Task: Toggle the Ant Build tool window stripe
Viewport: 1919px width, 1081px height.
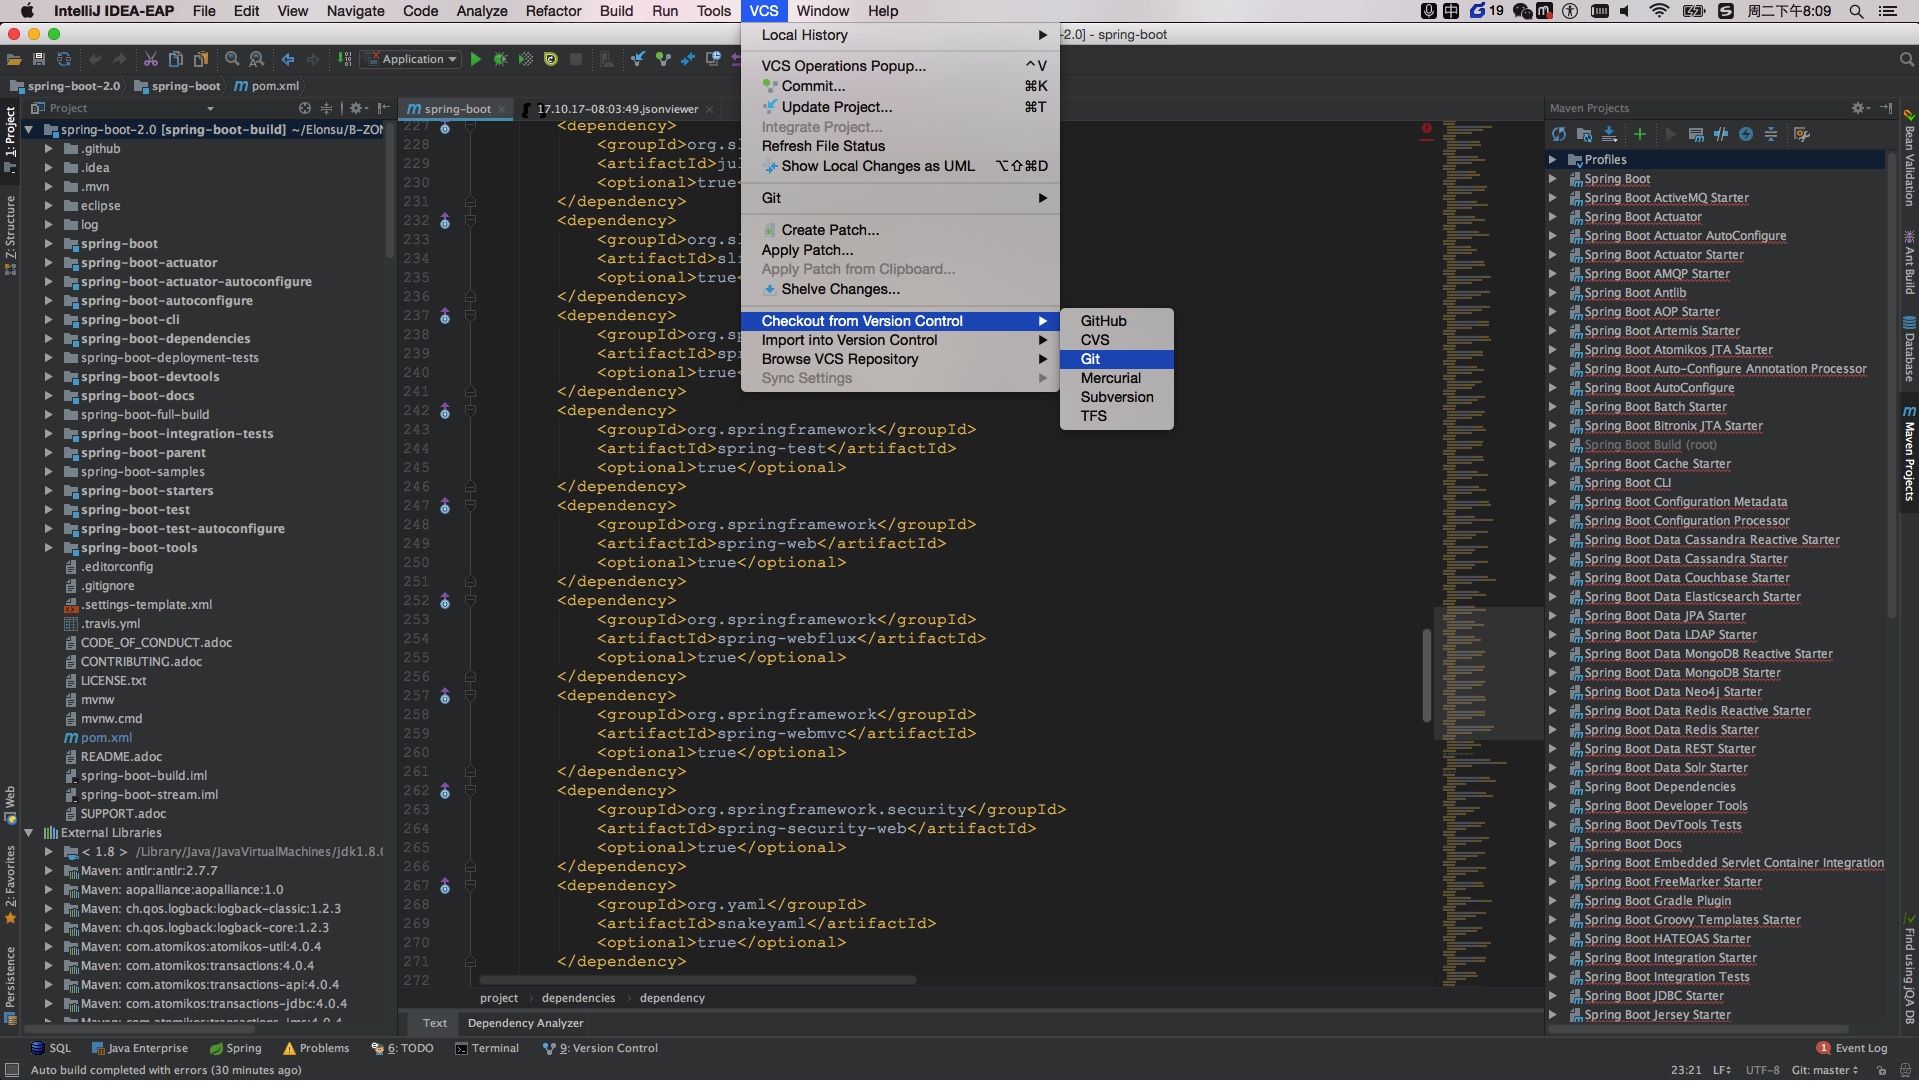Action: click(x=1909, y=262)
